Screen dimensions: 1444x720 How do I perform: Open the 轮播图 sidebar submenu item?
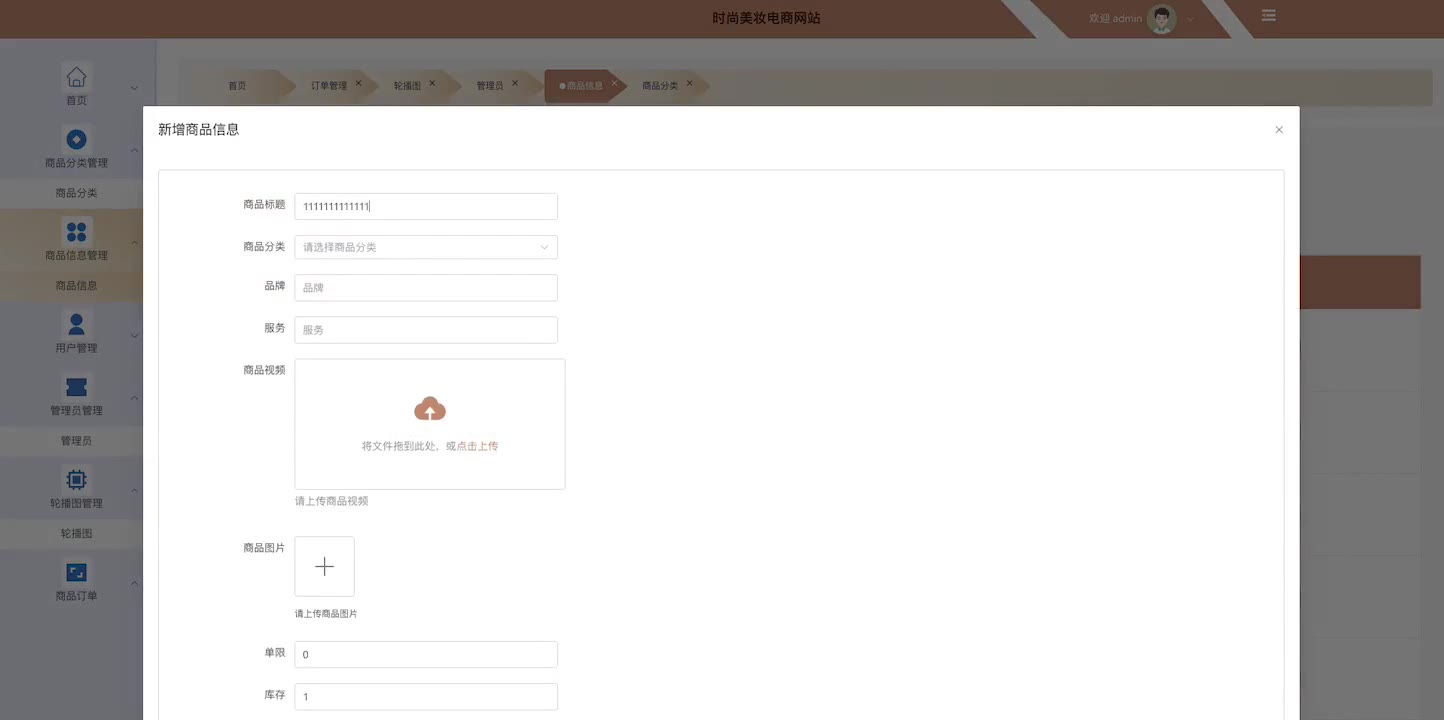coord(76,533)
